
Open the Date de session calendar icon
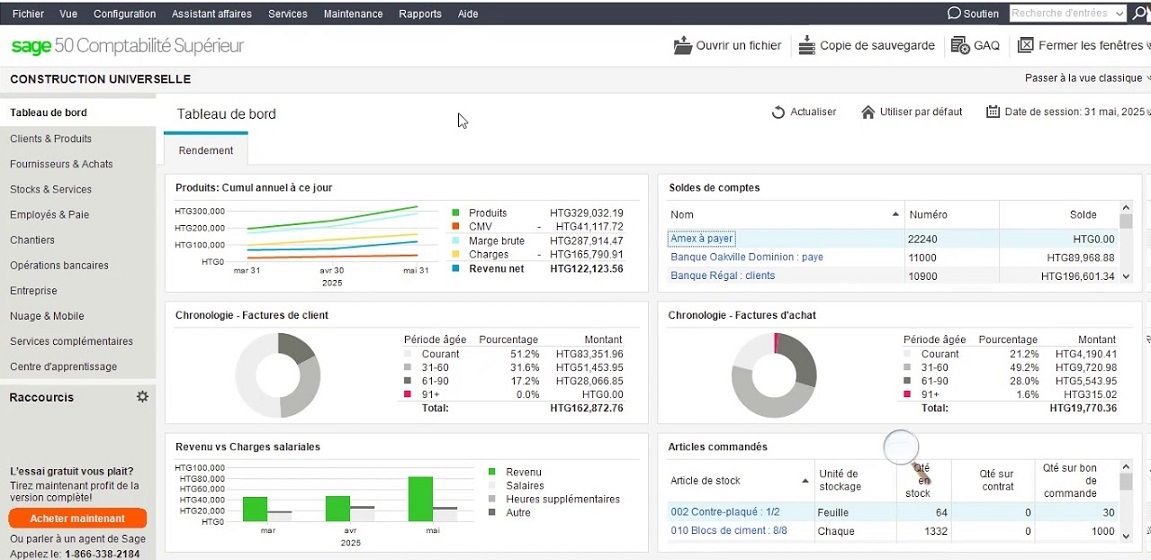(x=993, y=112)
